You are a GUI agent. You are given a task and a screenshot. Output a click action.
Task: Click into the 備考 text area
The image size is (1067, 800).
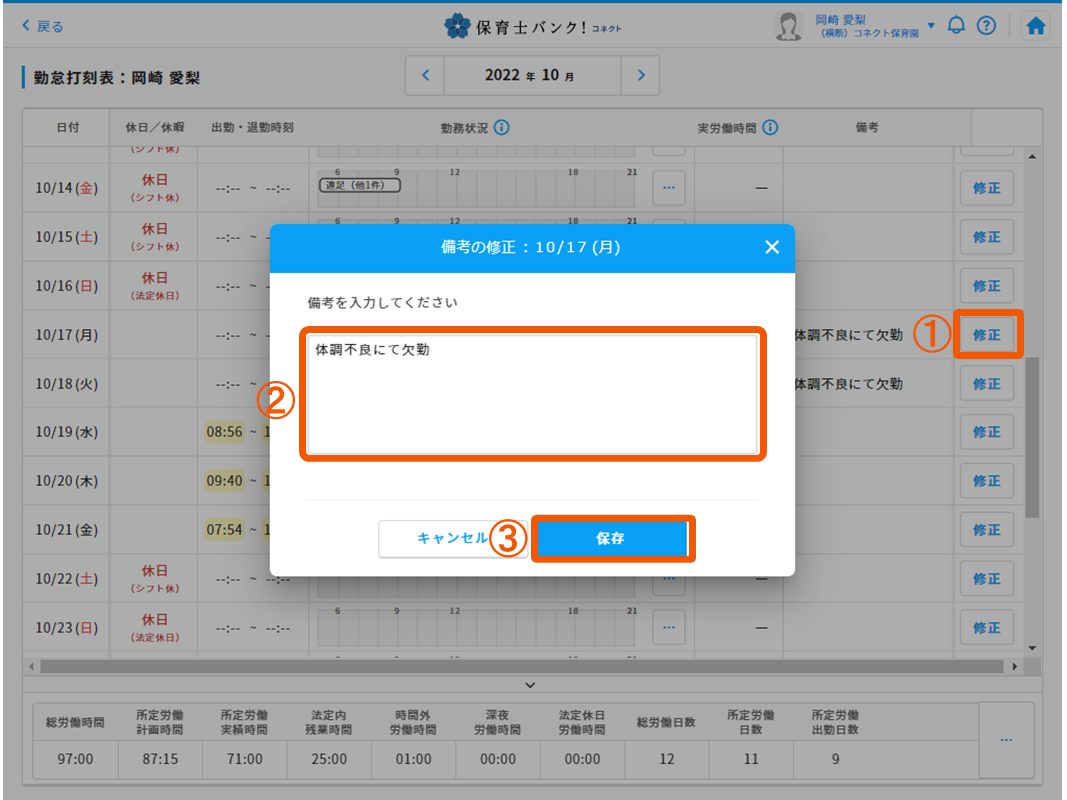click(532, 395)
